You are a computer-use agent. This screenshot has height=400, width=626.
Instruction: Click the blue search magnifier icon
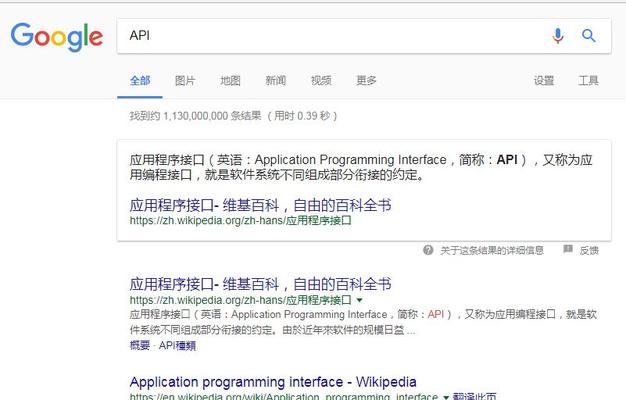pyautogui.click(x=588, y=36)
